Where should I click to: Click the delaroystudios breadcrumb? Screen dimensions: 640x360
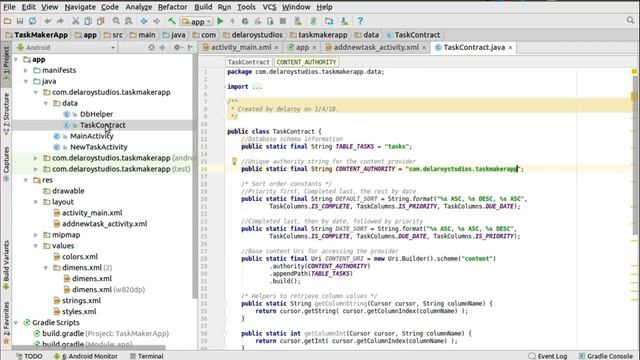tap(253, 35)
